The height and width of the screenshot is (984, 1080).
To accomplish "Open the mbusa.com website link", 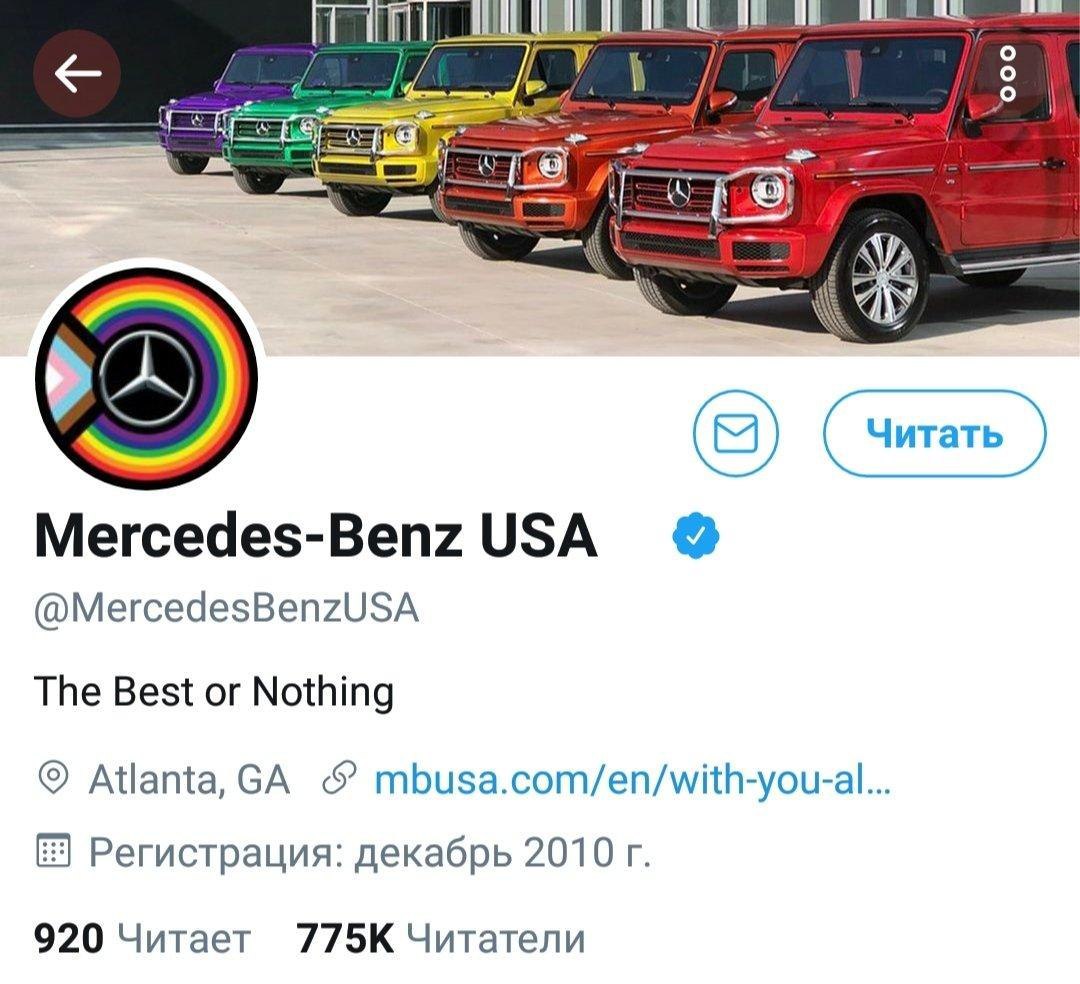I will [632, 780].
